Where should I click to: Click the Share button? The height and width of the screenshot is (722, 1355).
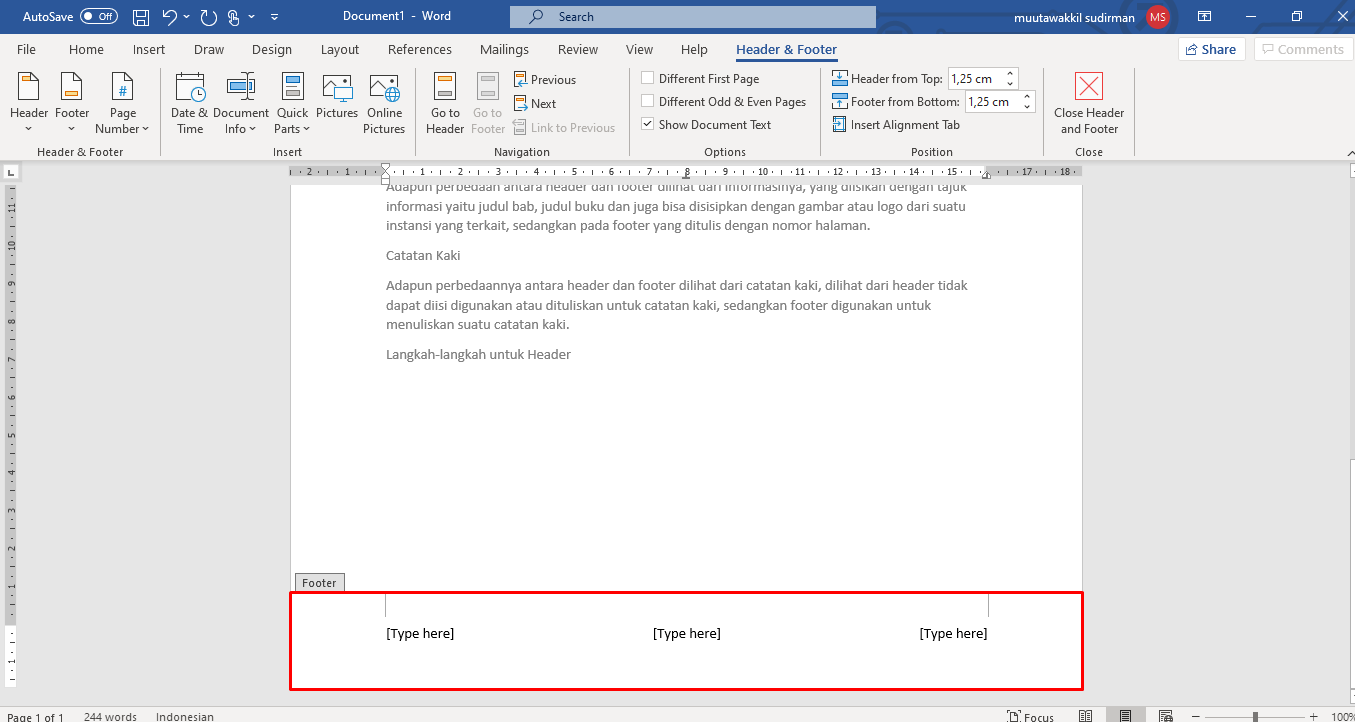pyautogui.click(x=1211, y=49)
